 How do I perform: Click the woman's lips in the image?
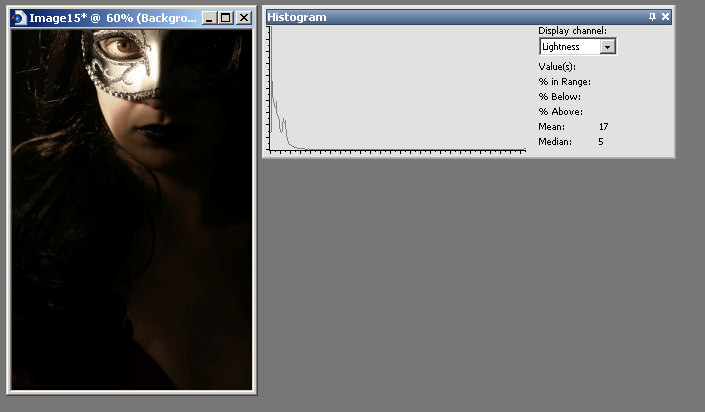point(154,129)
